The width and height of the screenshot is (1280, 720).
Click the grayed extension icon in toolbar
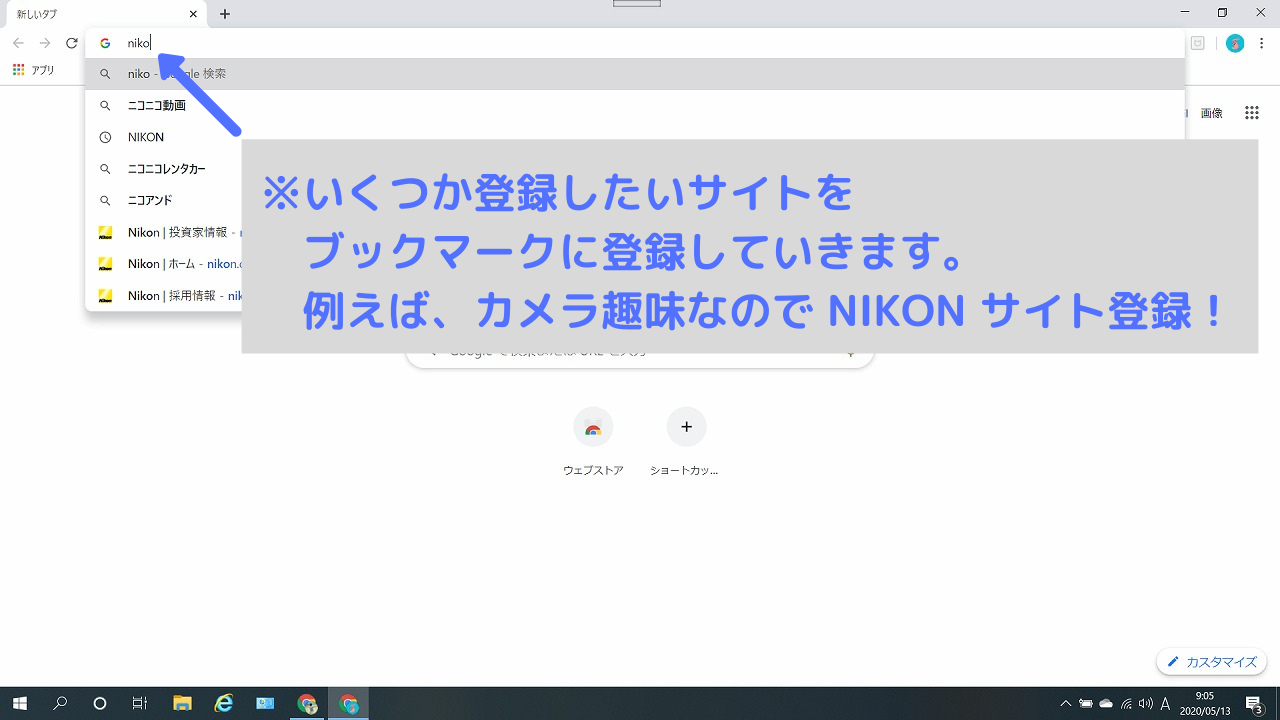coord(1197,43)
